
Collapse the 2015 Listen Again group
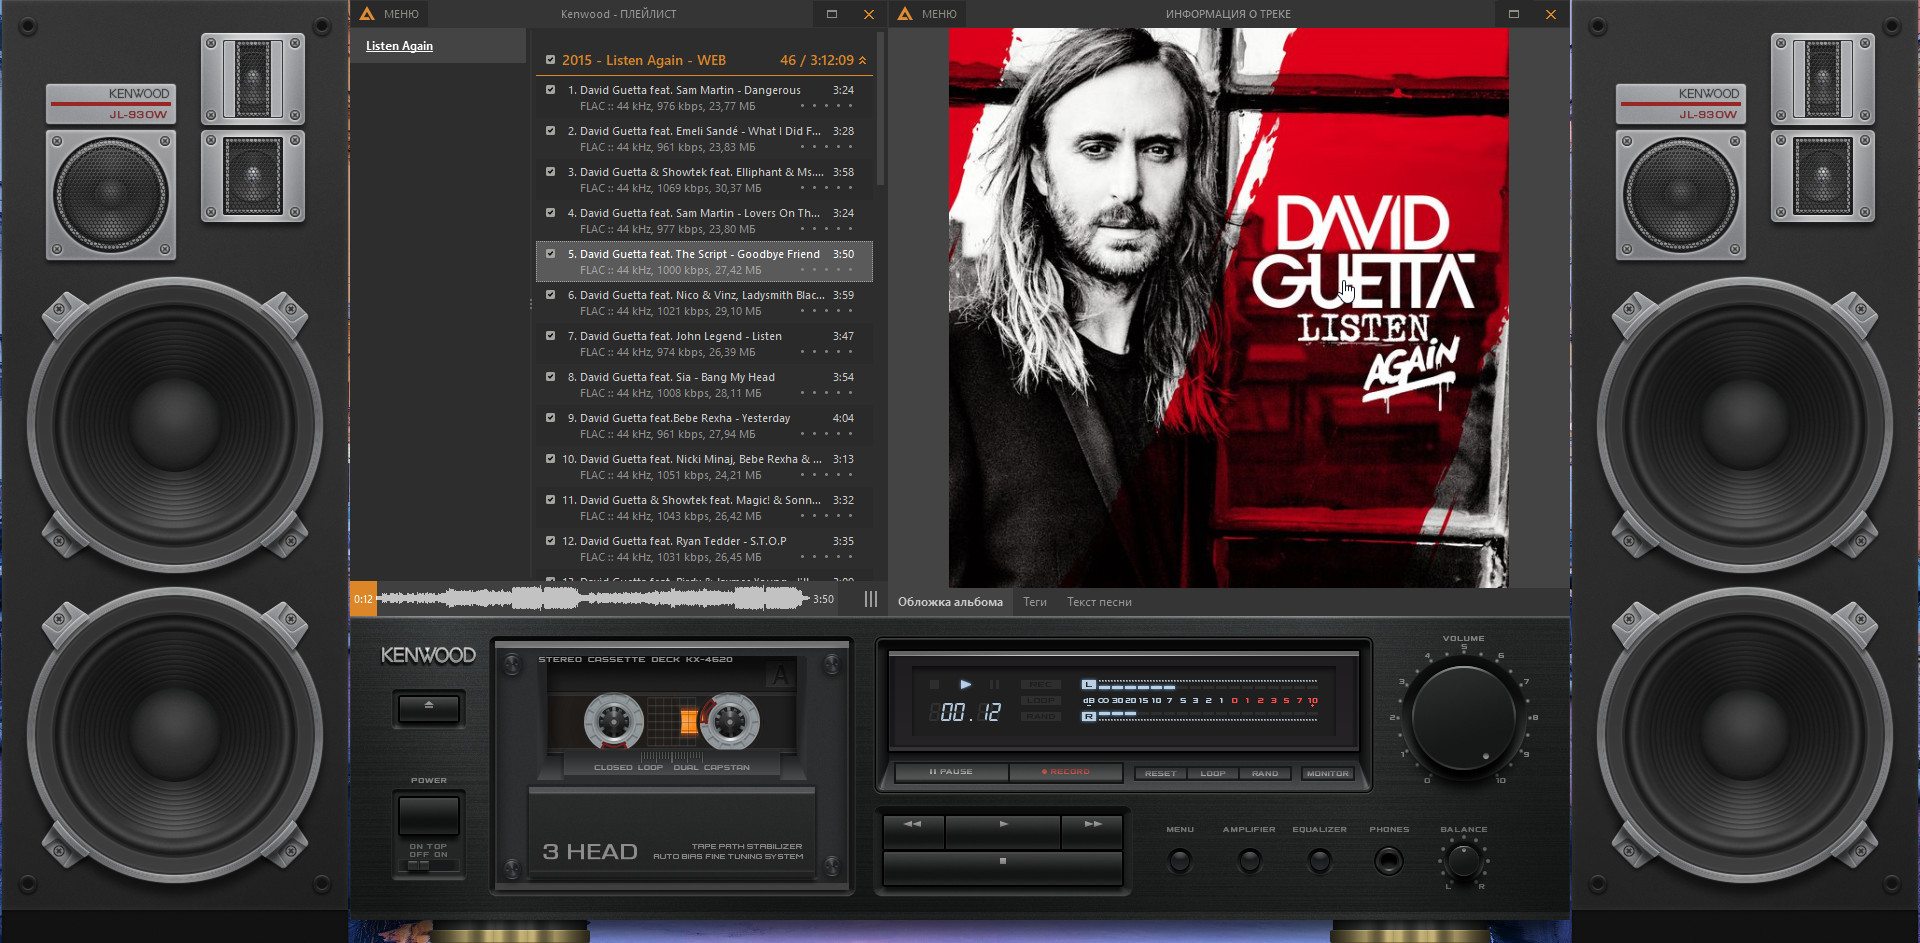click(862, 61)
